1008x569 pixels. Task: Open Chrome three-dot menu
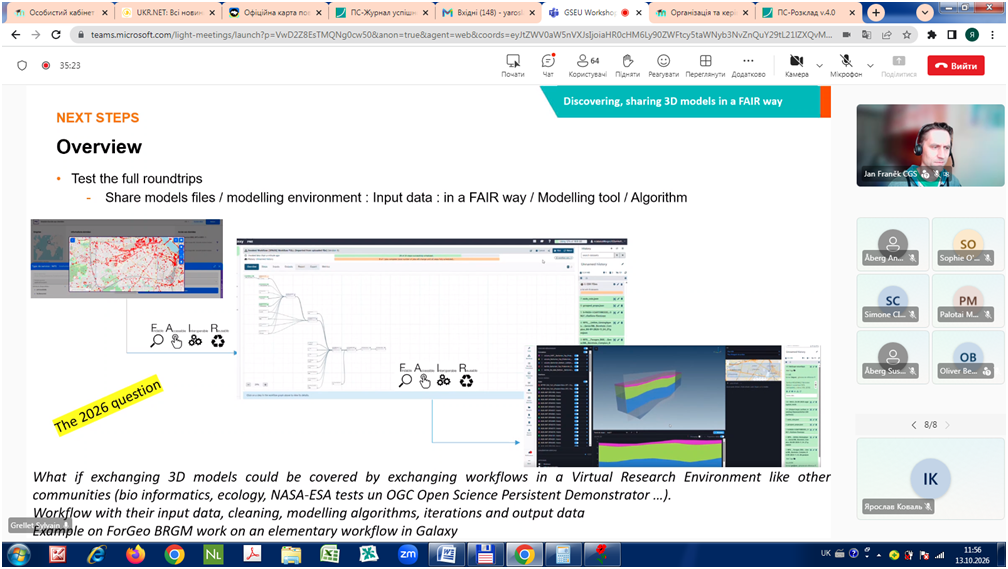994,35
